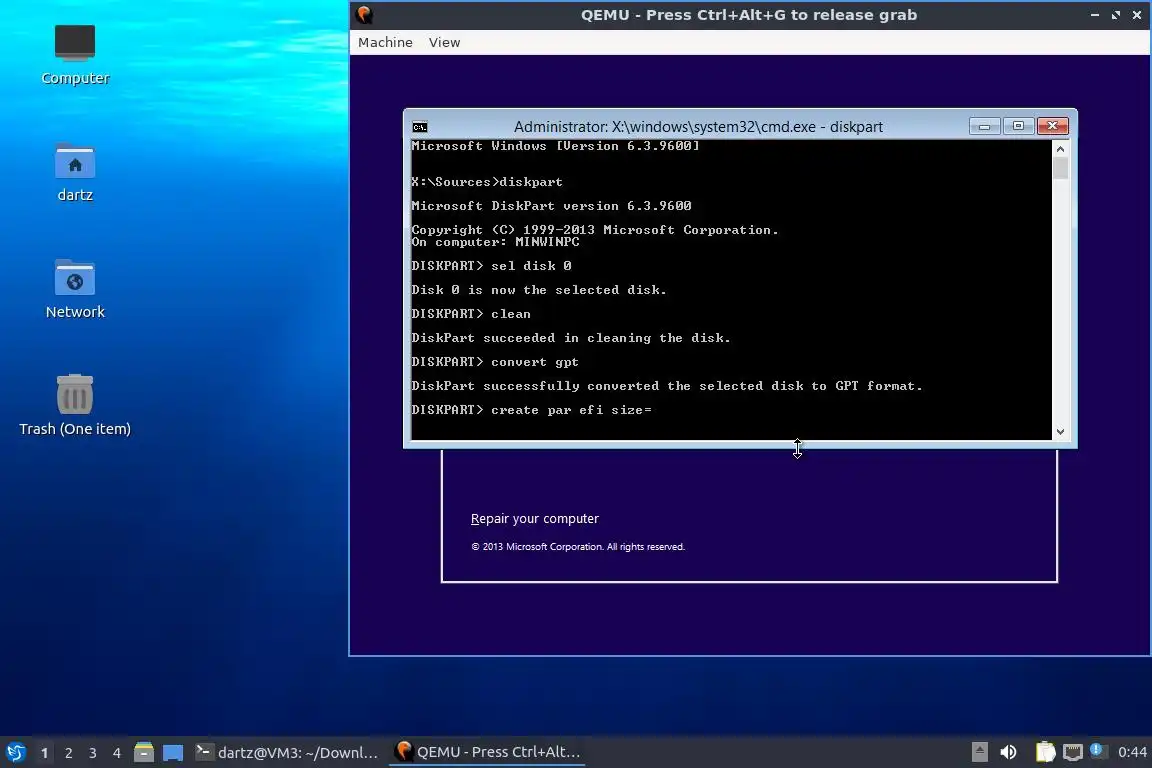Close the cmd.exe diskpart window
This screenshot has height=768, width=1152.
(x=1052, y=126)
